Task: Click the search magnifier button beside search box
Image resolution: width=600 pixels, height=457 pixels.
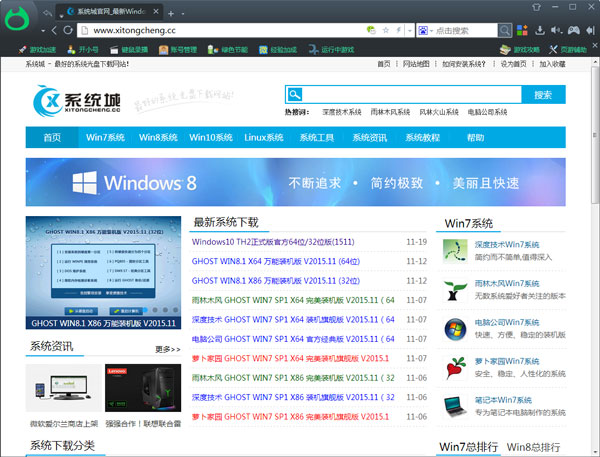Action: click(505, 30)
